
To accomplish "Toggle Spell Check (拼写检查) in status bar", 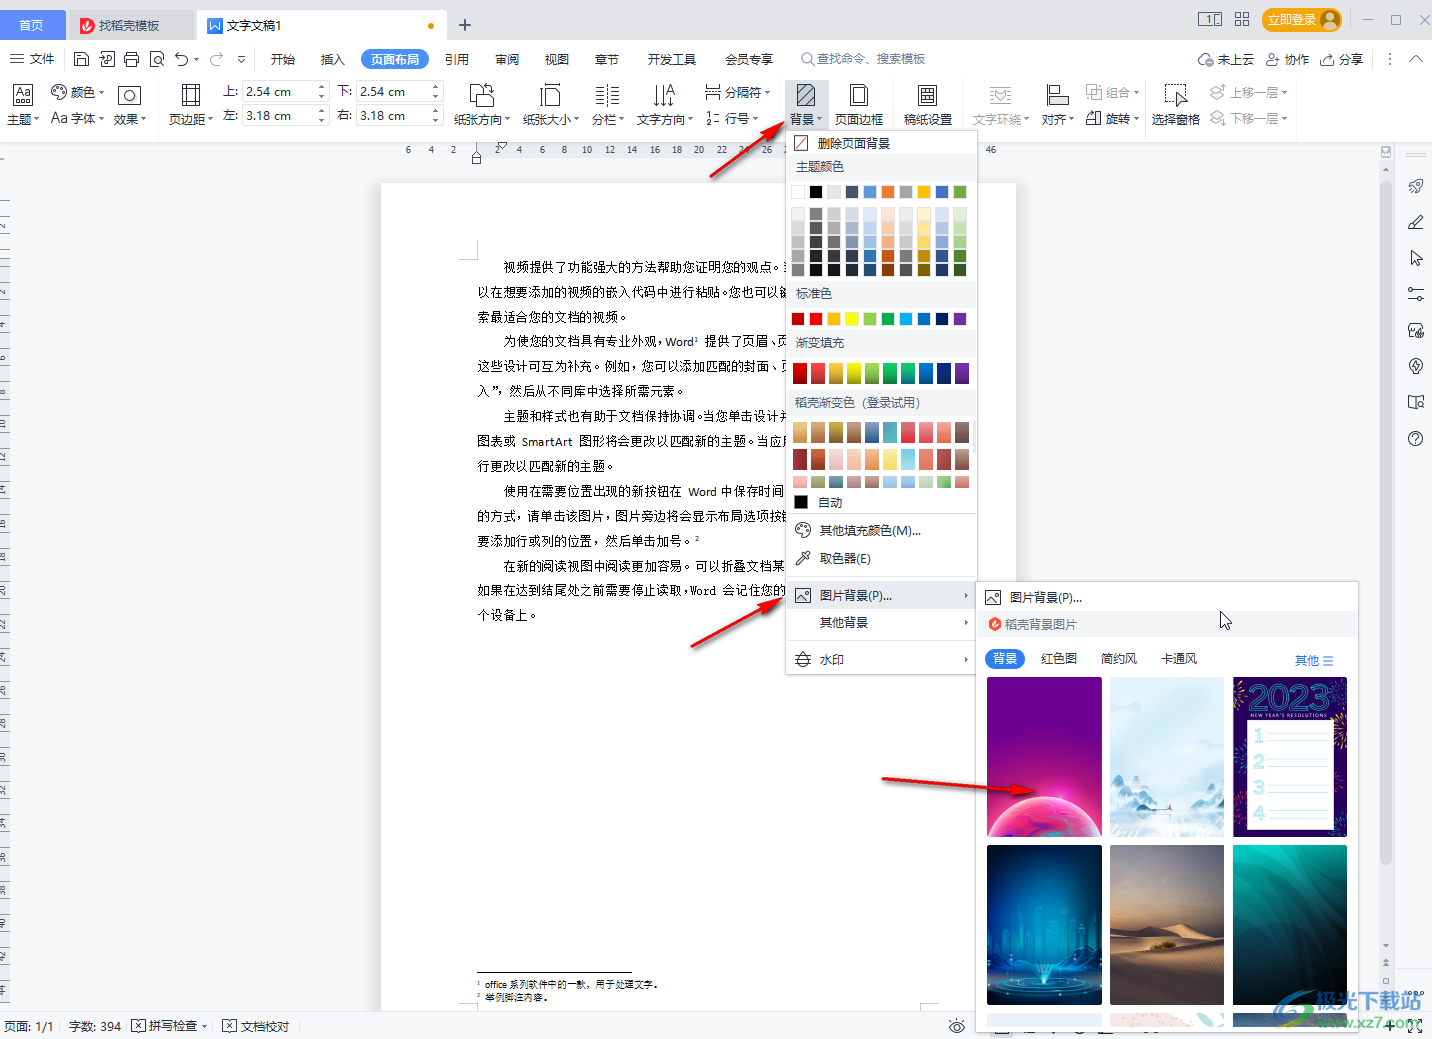I will click(169, 1026).
